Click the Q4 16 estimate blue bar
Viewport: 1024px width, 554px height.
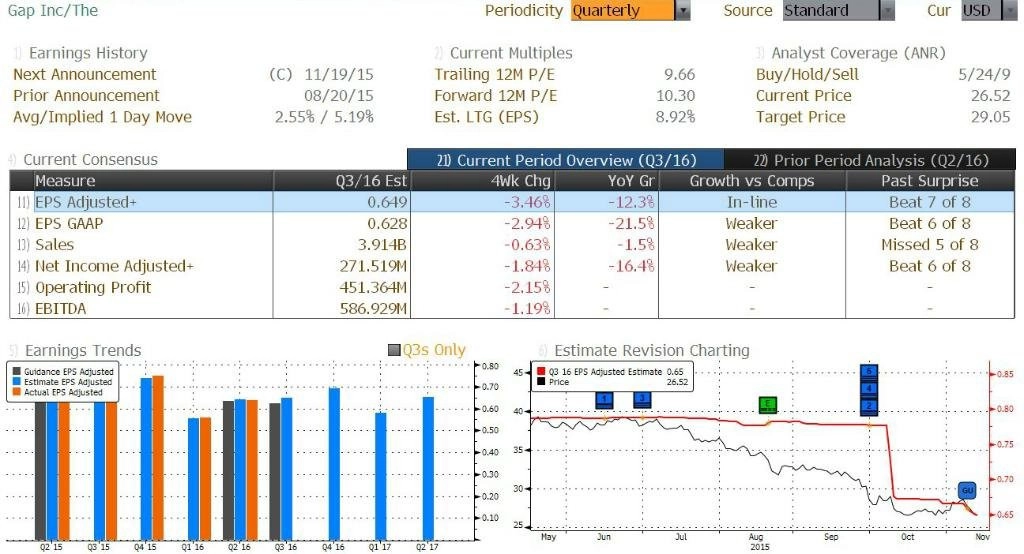tap(334, 464)
